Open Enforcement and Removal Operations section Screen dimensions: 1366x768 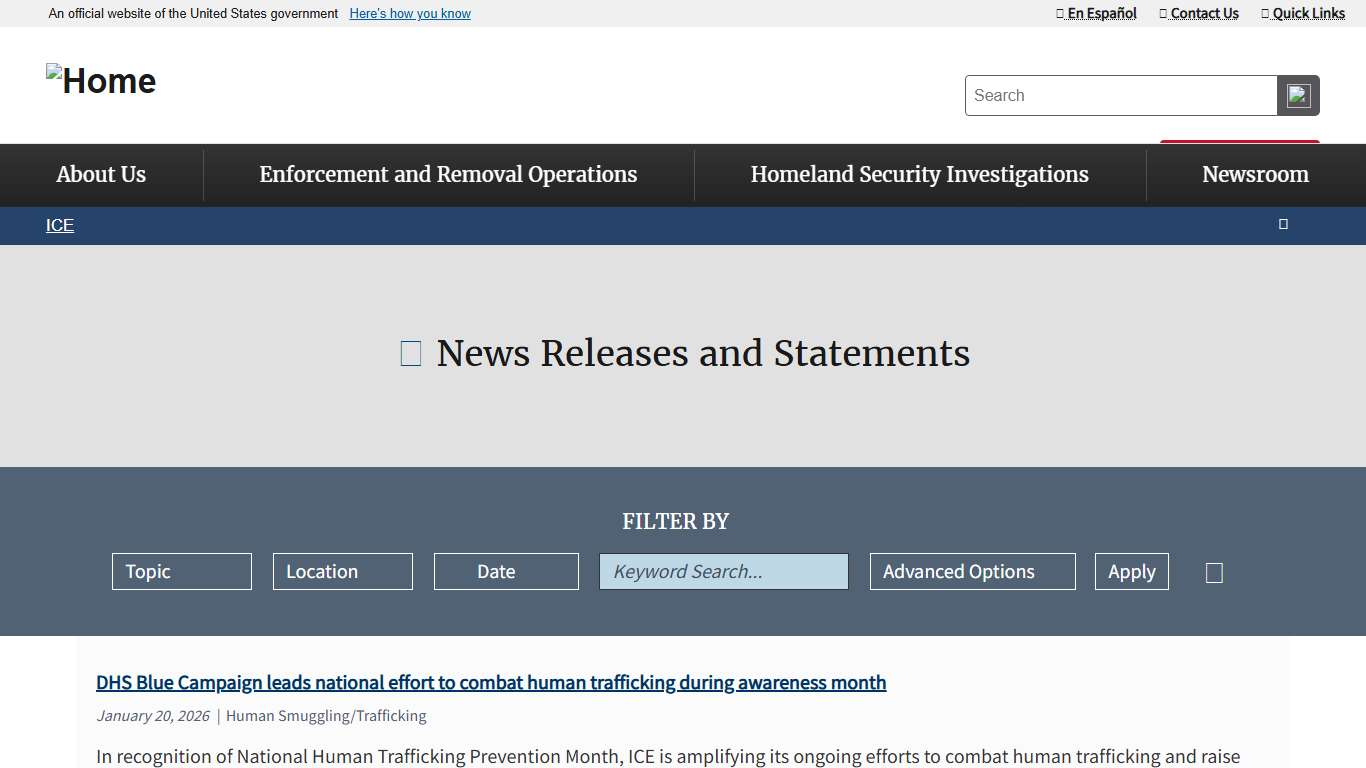pos(447,174)
